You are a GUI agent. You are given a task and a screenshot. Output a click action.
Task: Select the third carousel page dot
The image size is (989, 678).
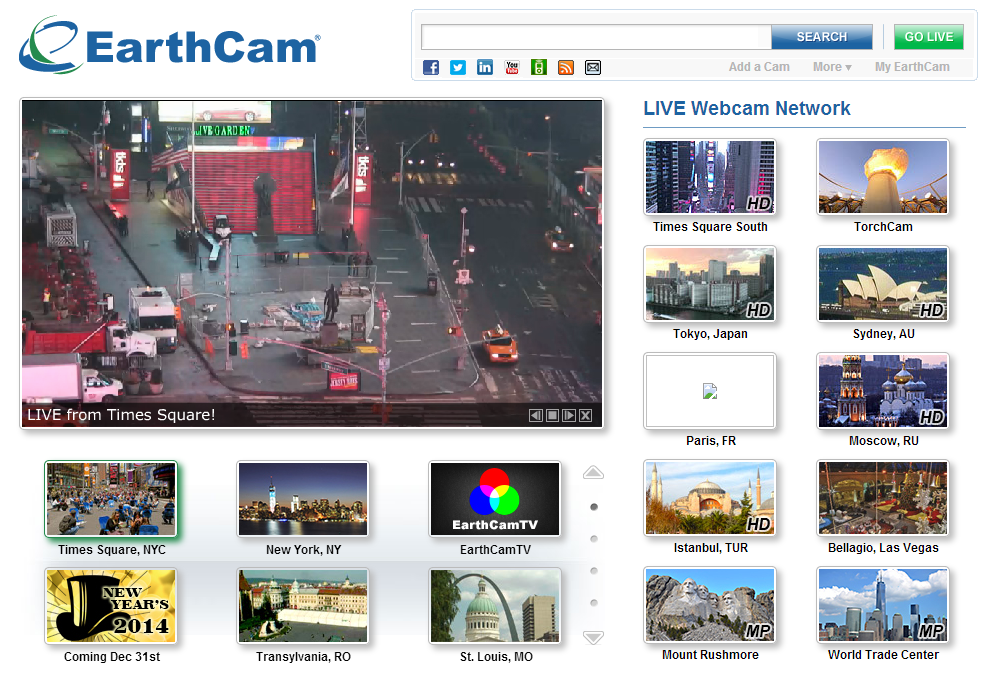(x=594, y=571)
